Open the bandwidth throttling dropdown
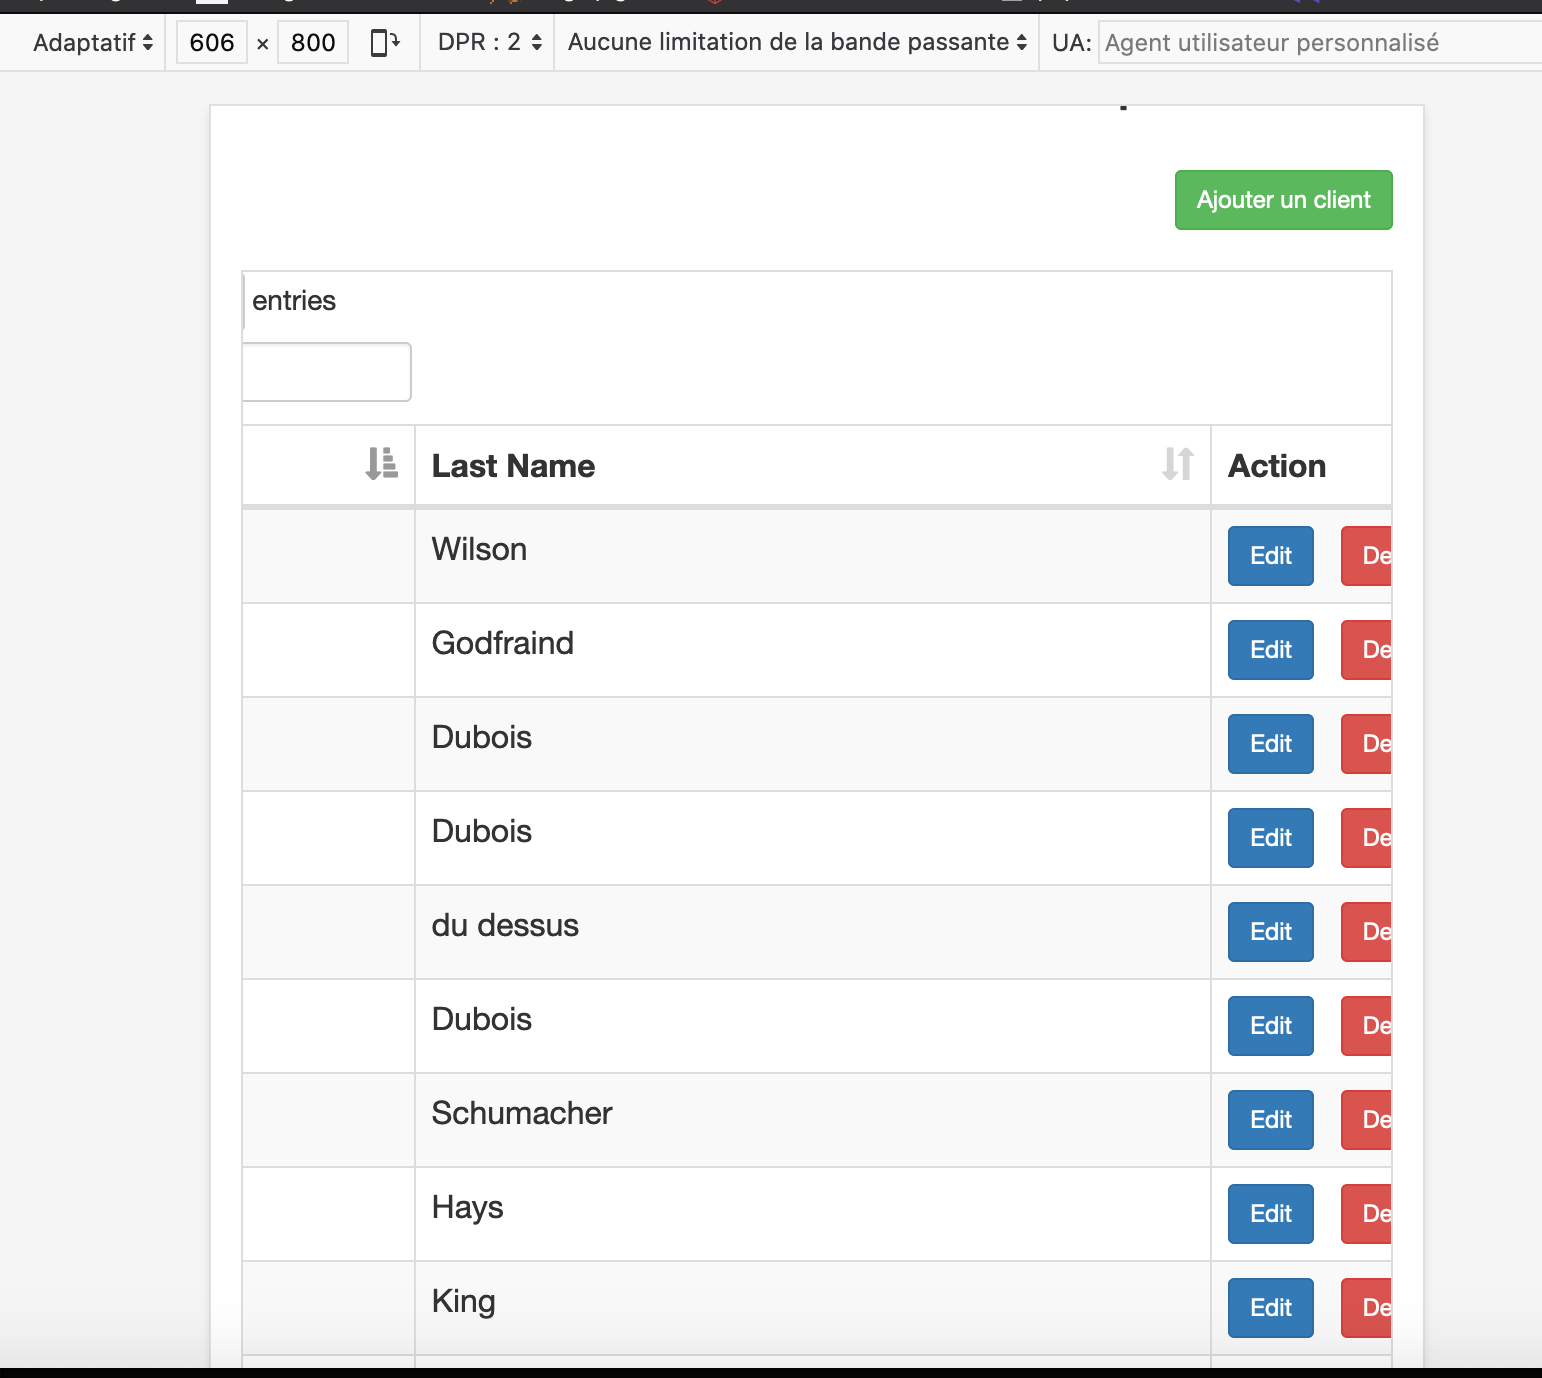This screenshot has height=1378, width=1542. coord(797,42)
